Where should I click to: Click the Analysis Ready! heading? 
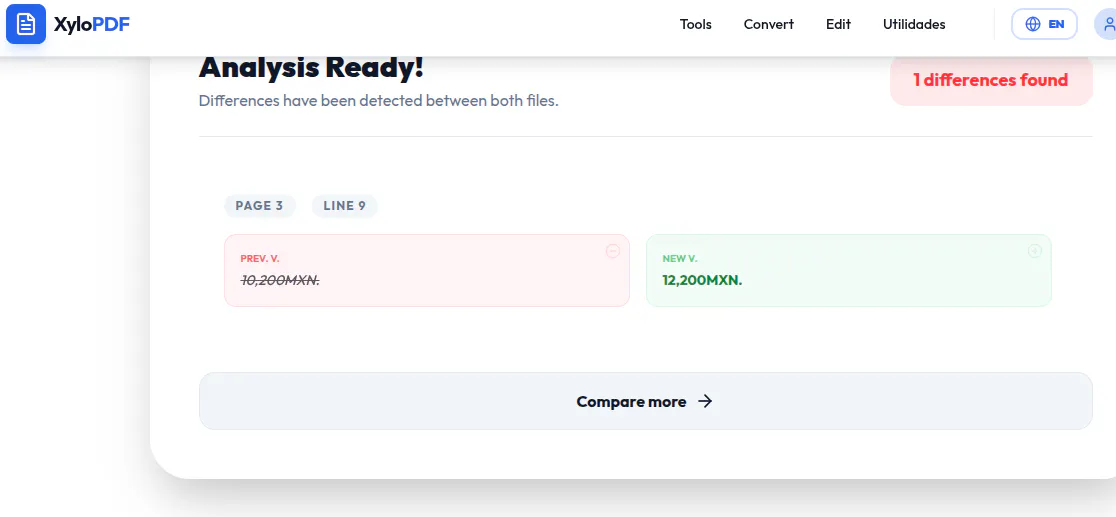(311, 68)
